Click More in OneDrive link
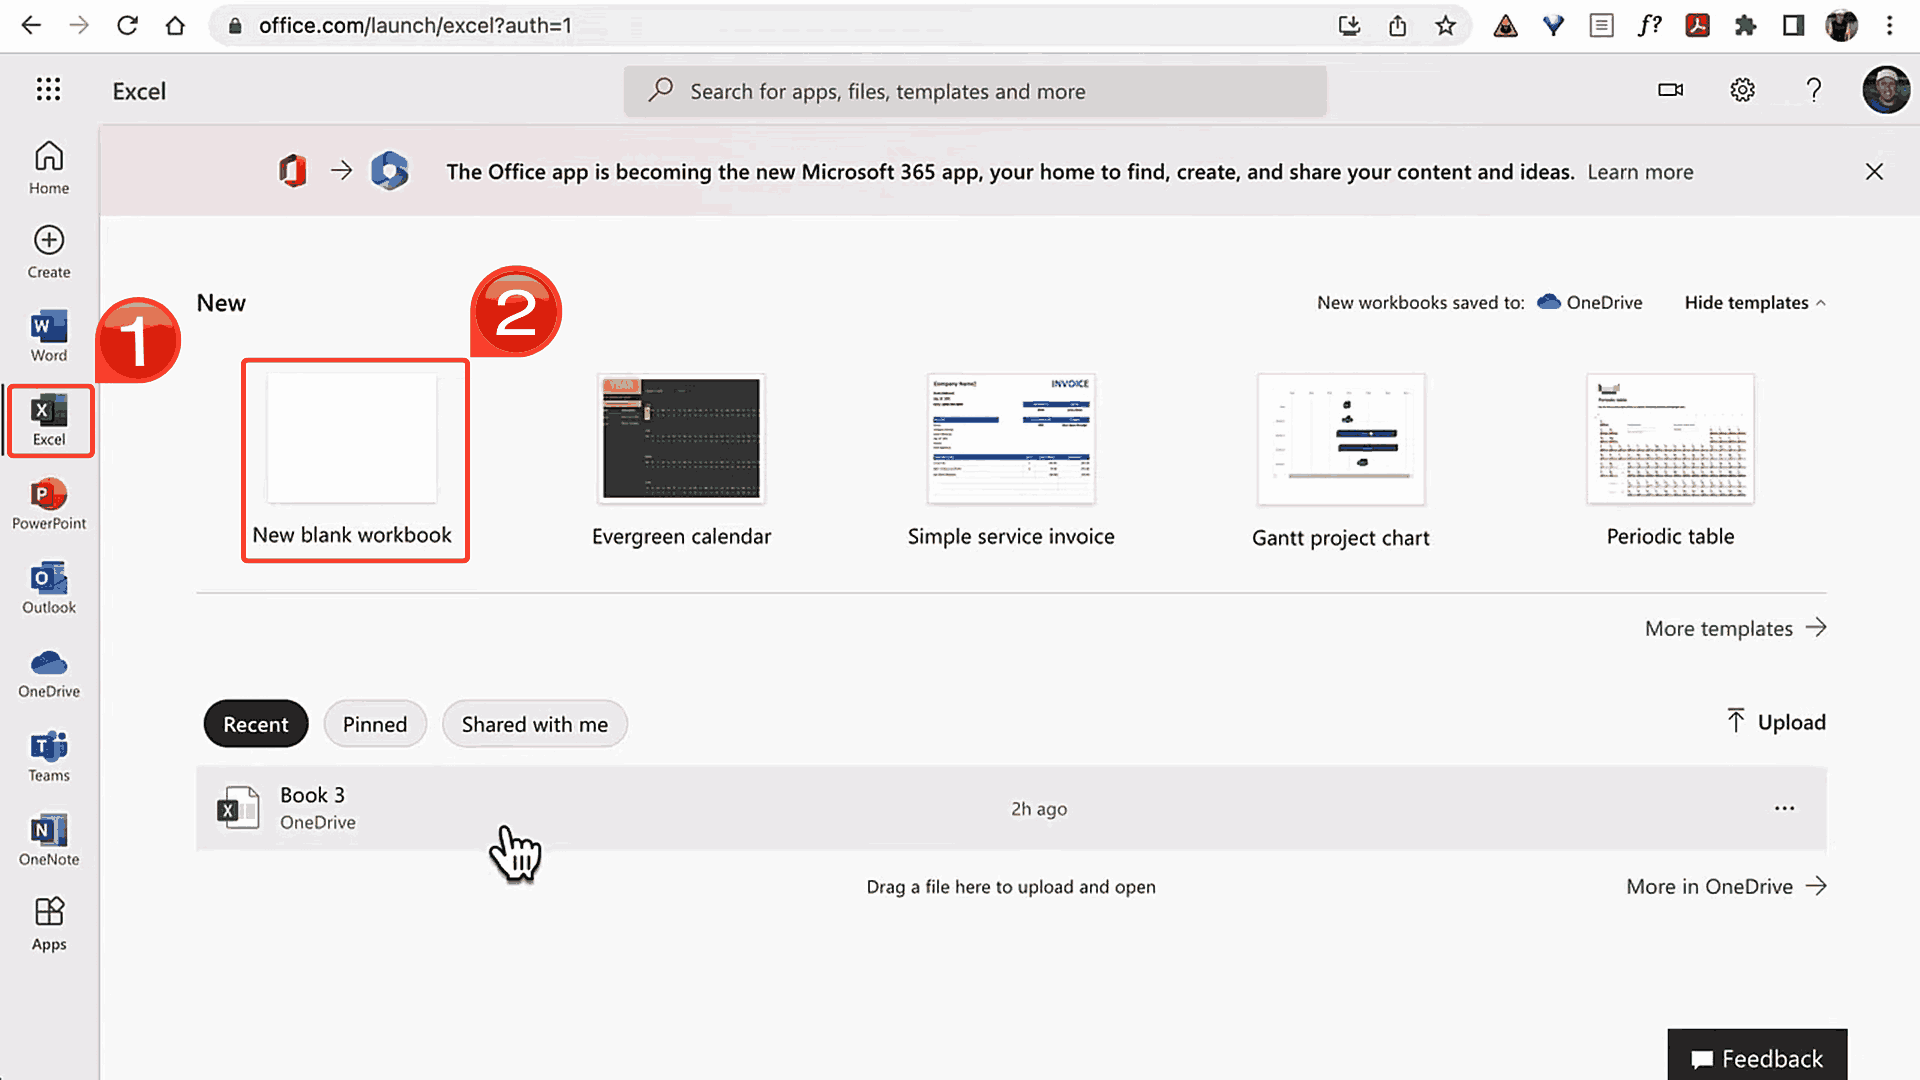 pos(1727,886)
